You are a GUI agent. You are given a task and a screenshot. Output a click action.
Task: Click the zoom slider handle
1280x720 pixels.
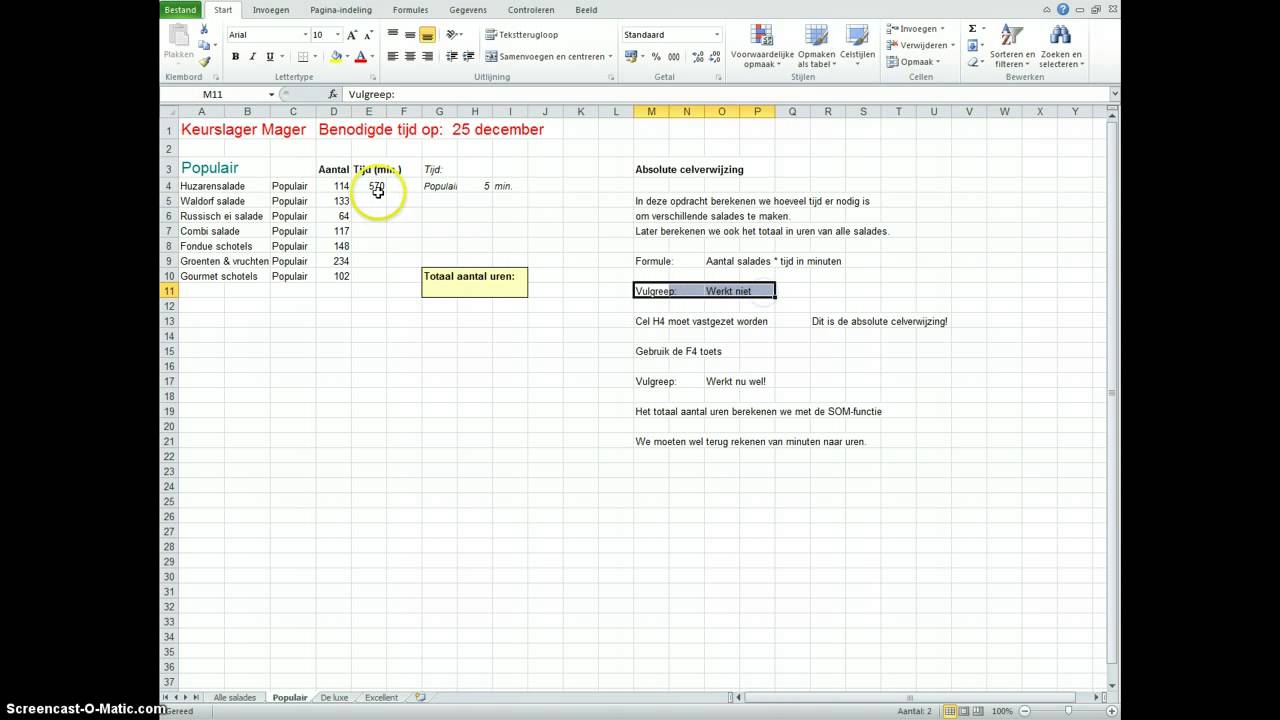1069,711
